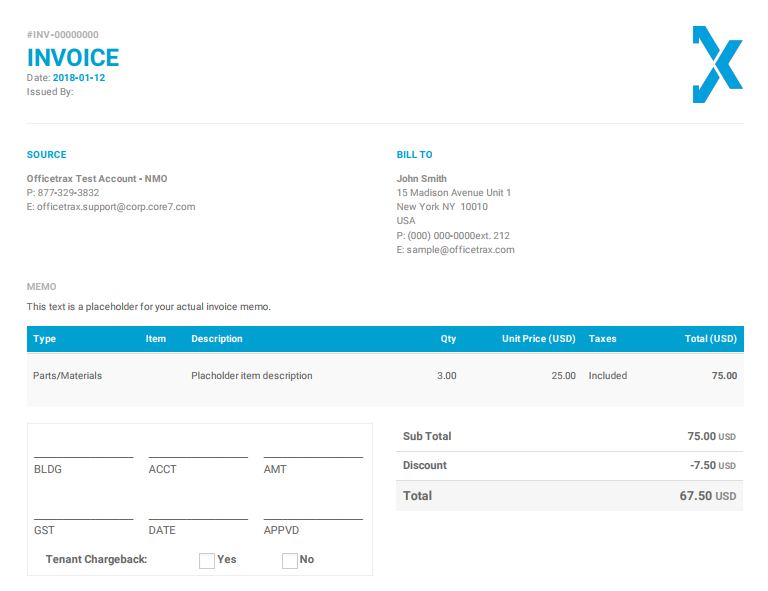This screenshot has height=591, width=768.
Task: Click the Unit Price (USD) column header
Action: click(538, 339)
